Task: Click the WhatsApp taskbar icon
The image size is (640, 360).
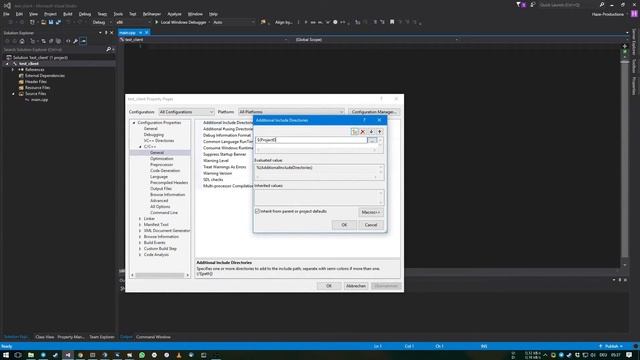Action: [142, 355]
